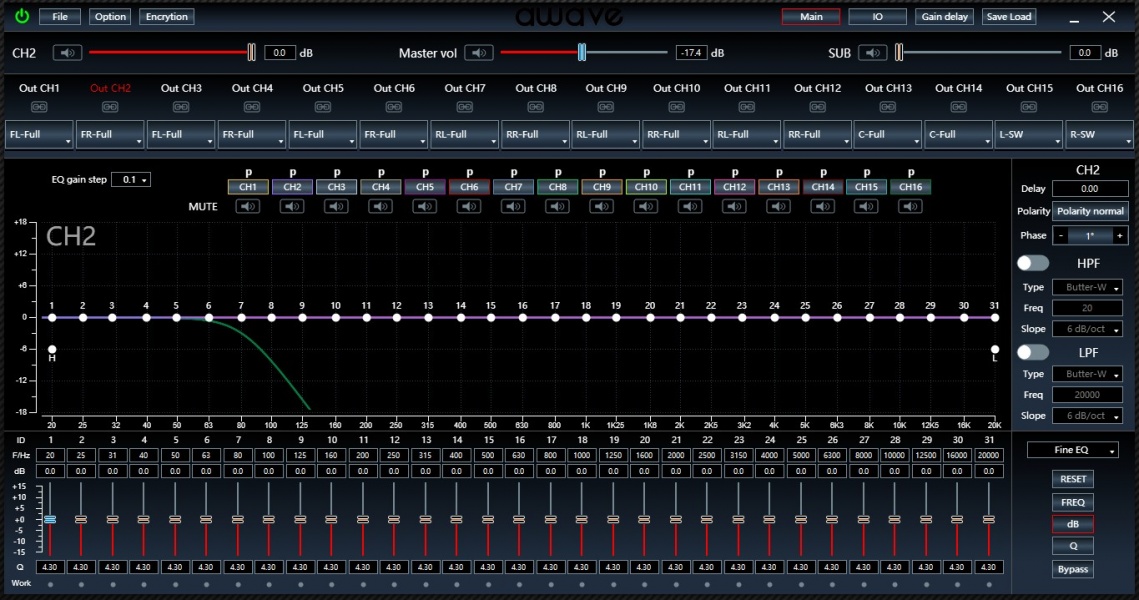Mute CH2 volume speaker icon
Image resolution: width=1139 pixels, height=600 pixels.
(67, 53)
